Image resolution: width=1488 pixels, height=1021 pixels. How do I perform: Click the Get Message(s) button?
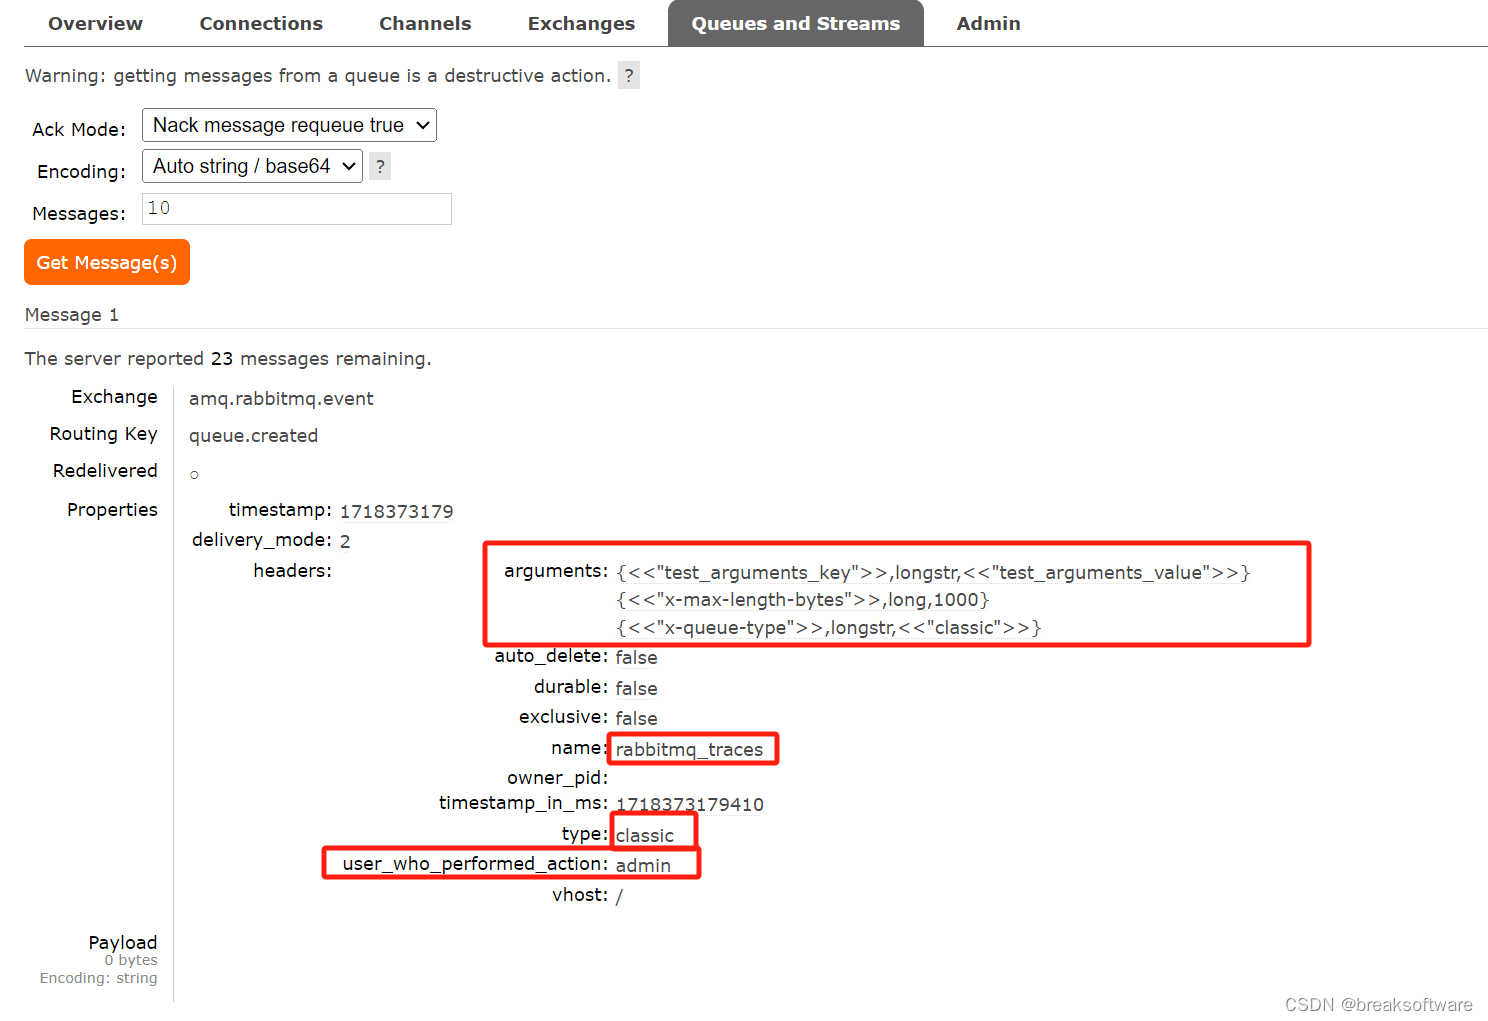click(x=107, y=262)
